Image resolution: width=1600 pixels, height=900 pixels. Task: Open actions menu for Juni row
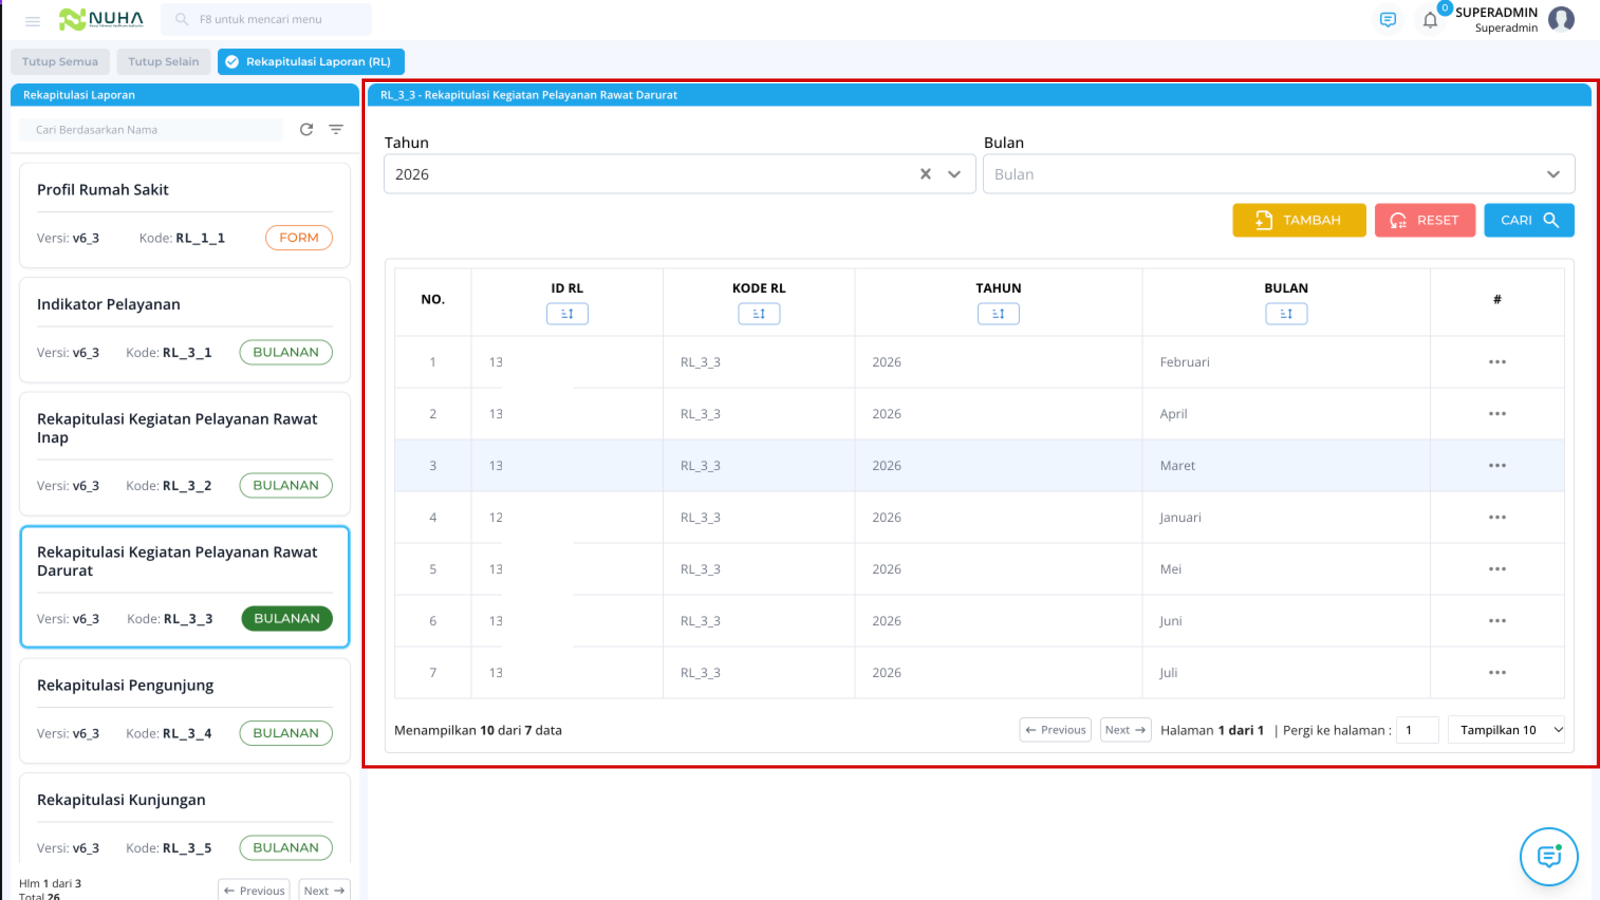pyautogui.click(x=1497, y=621)
